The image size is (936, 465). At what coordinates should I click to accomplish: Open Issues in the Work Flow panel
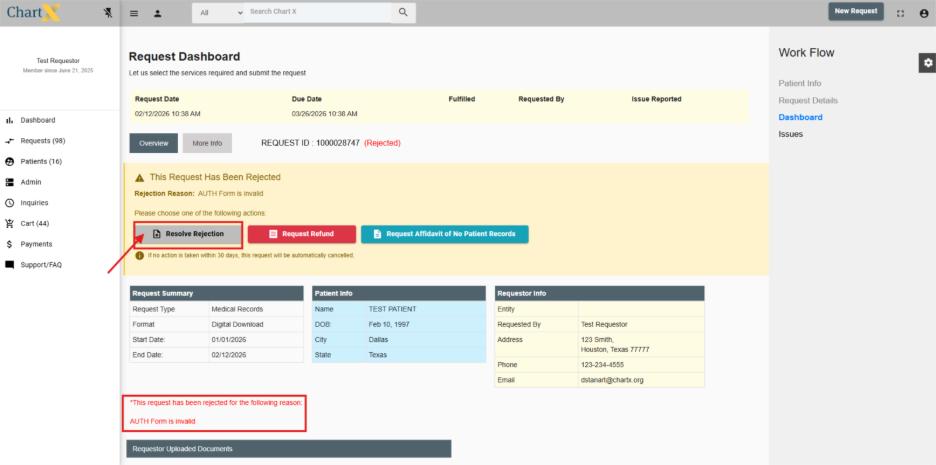(x=790, y=134)
